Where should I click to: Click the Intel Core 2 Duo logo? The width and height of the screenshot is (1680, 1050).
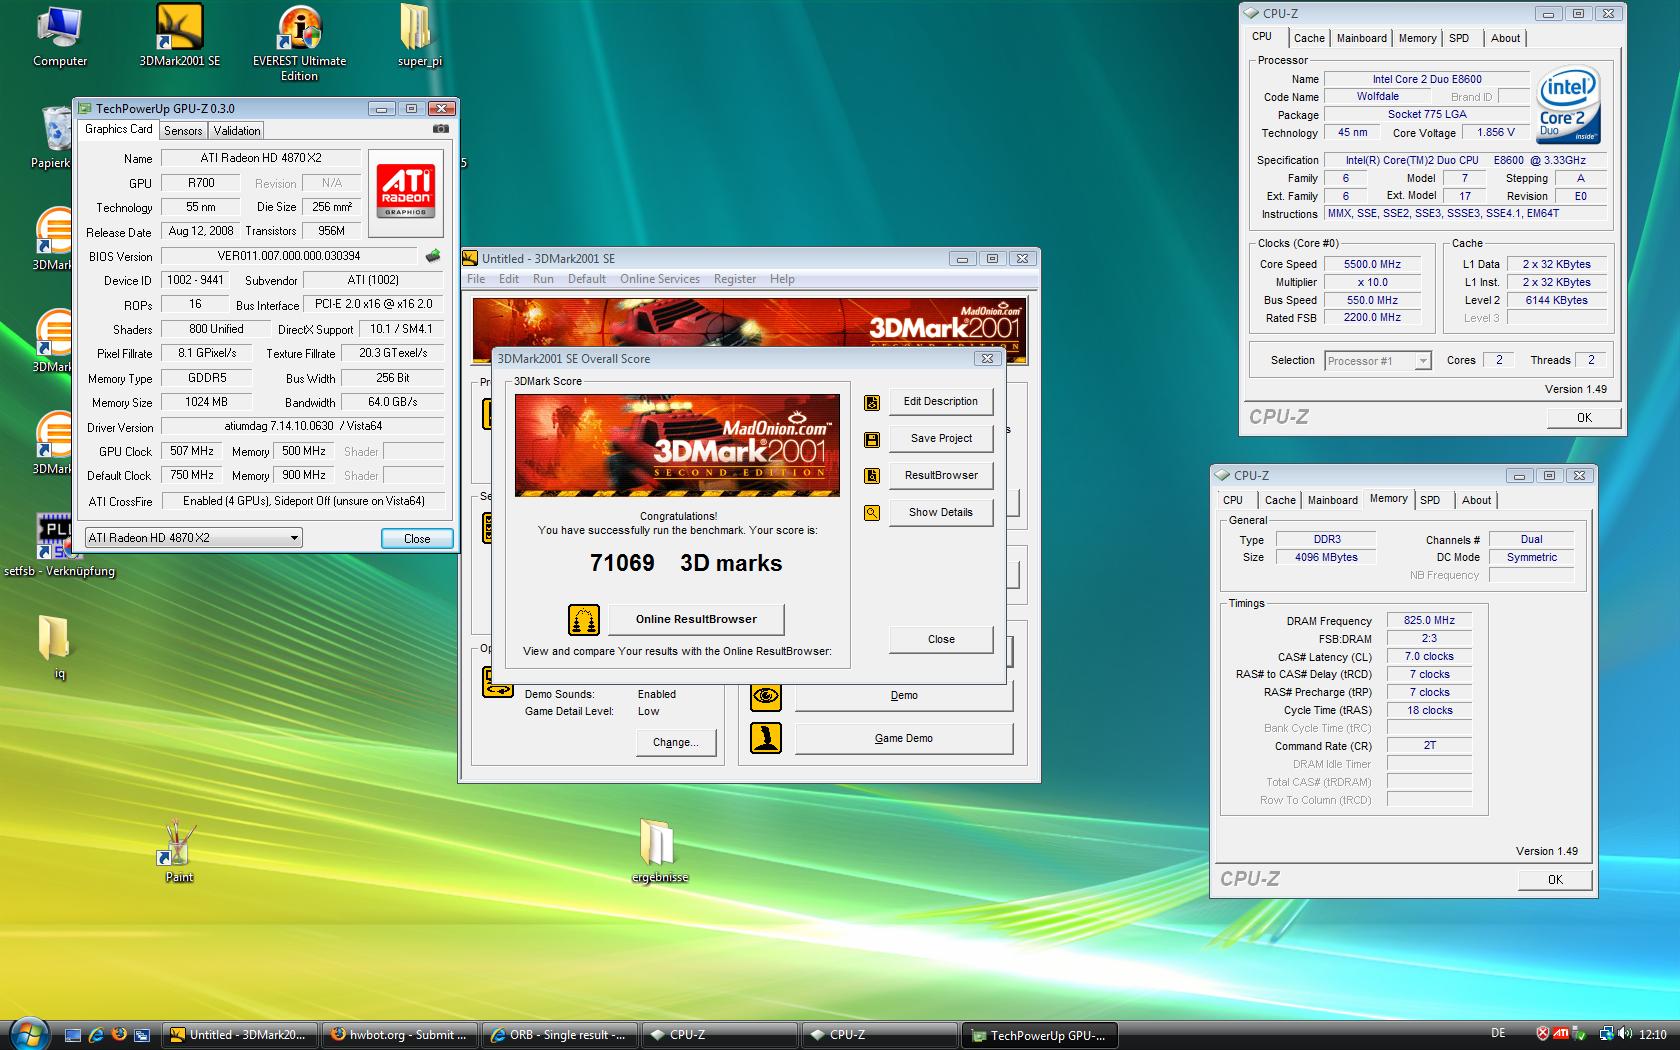click(x=1568, y=105)
